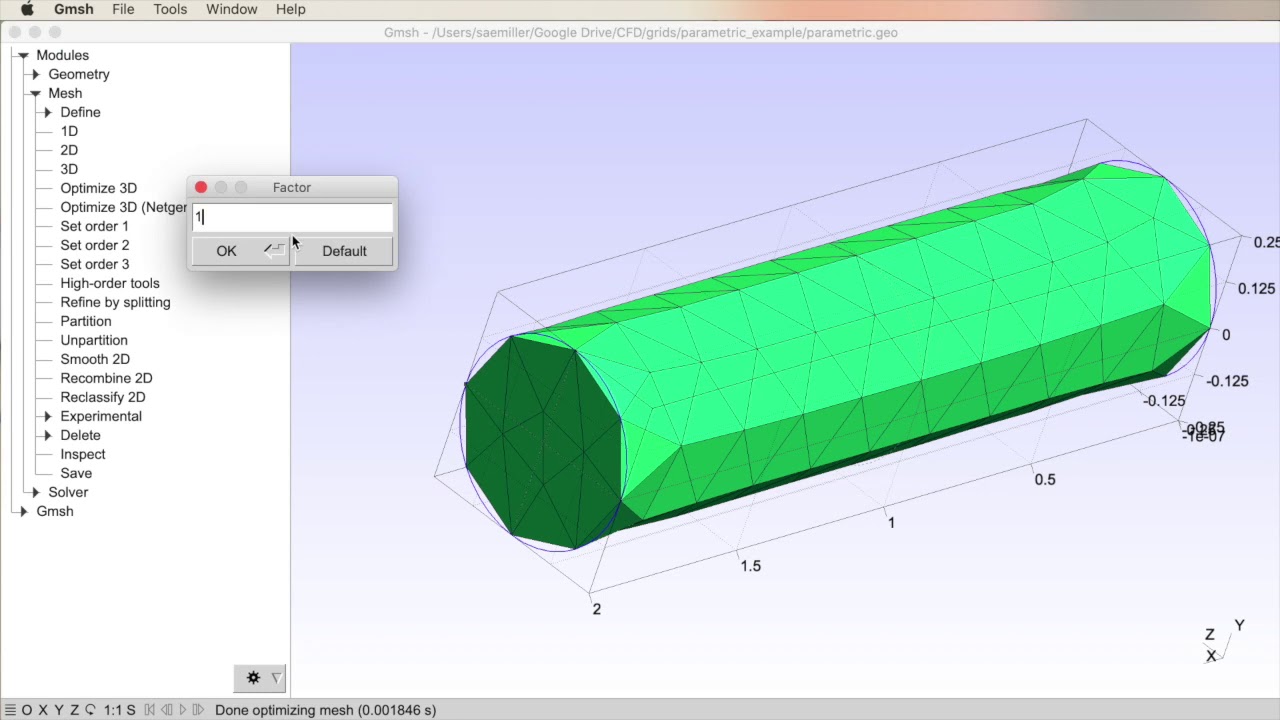1280x720 pixels.
Task: Click the Factor value input field
Action: coord(292,217)
